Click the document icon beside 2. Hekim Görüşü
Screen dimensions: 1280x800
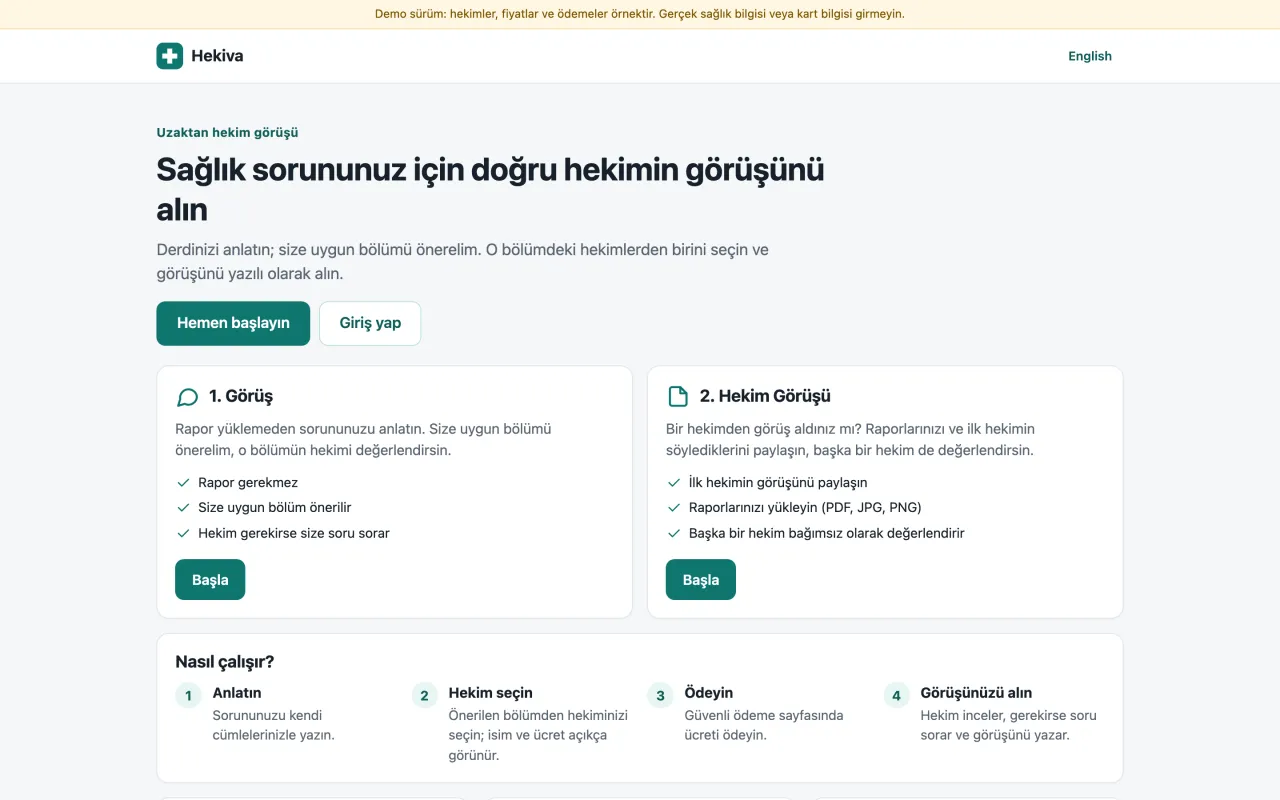pyautogui.click(x=678, y=397)
